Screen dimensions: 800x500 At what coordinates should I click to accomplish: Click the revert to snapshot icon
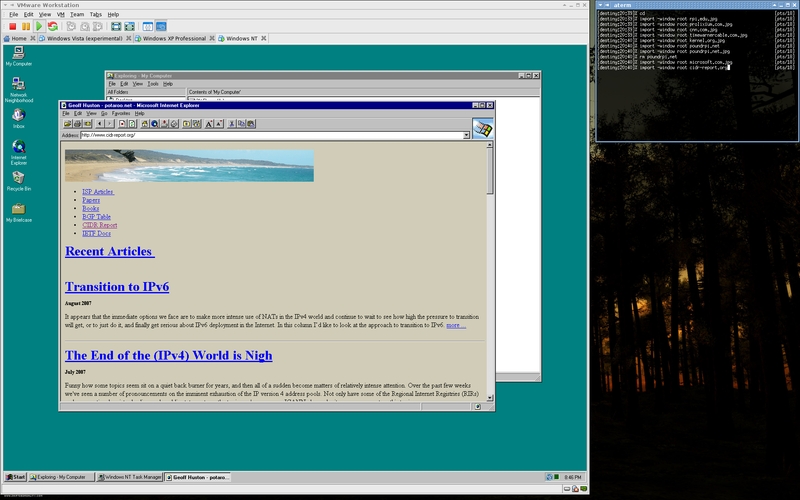(84, 27)
